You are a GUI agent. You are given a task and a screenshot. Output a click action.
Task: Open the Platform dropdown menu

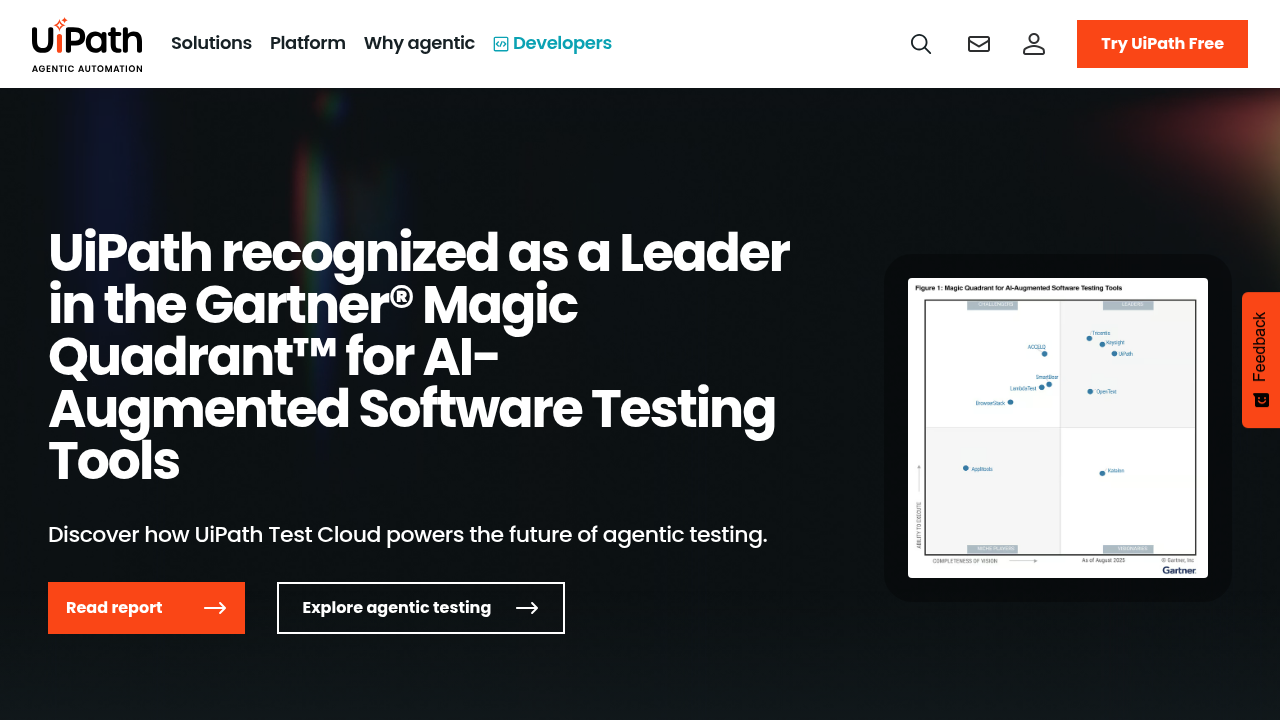coord(307,43)
